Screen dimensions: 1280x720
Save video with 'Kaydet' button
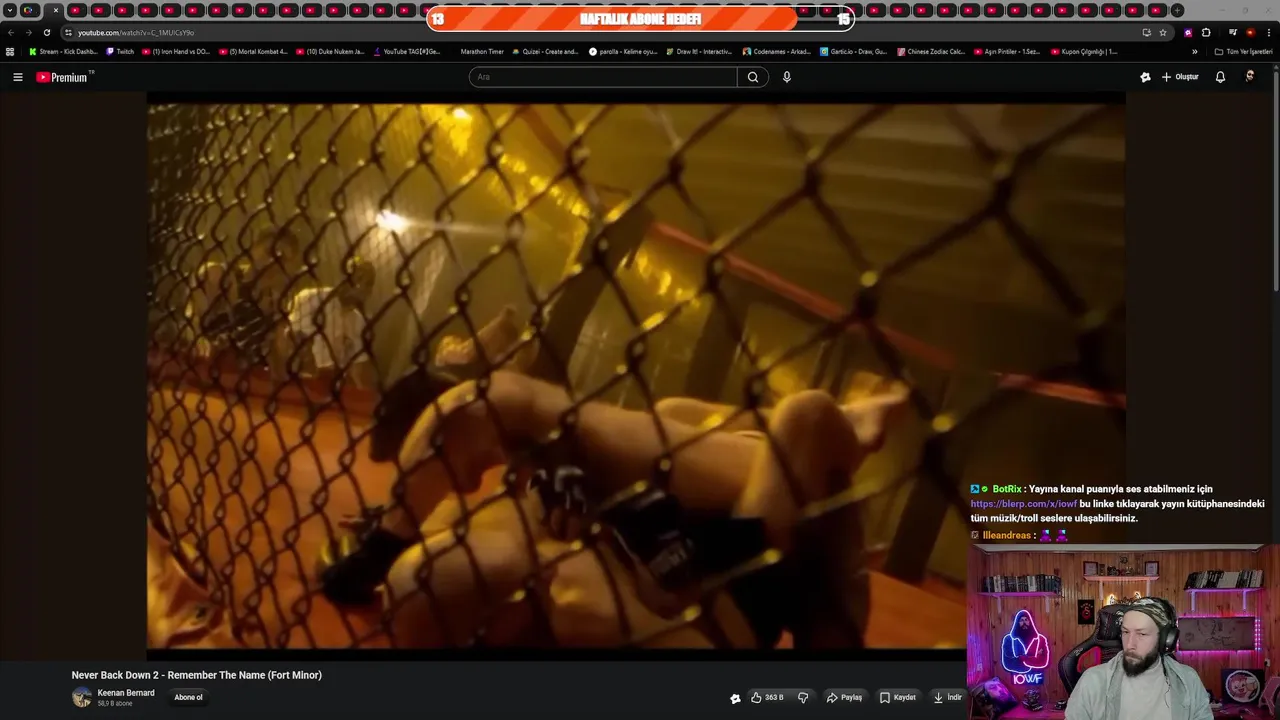[898, 698]
